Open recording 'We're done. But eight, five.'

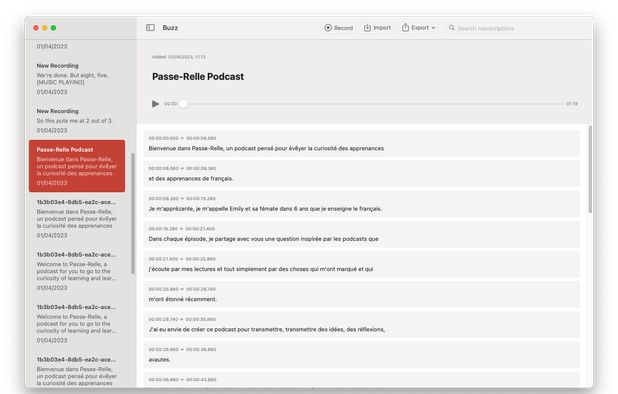pos(77,78)
